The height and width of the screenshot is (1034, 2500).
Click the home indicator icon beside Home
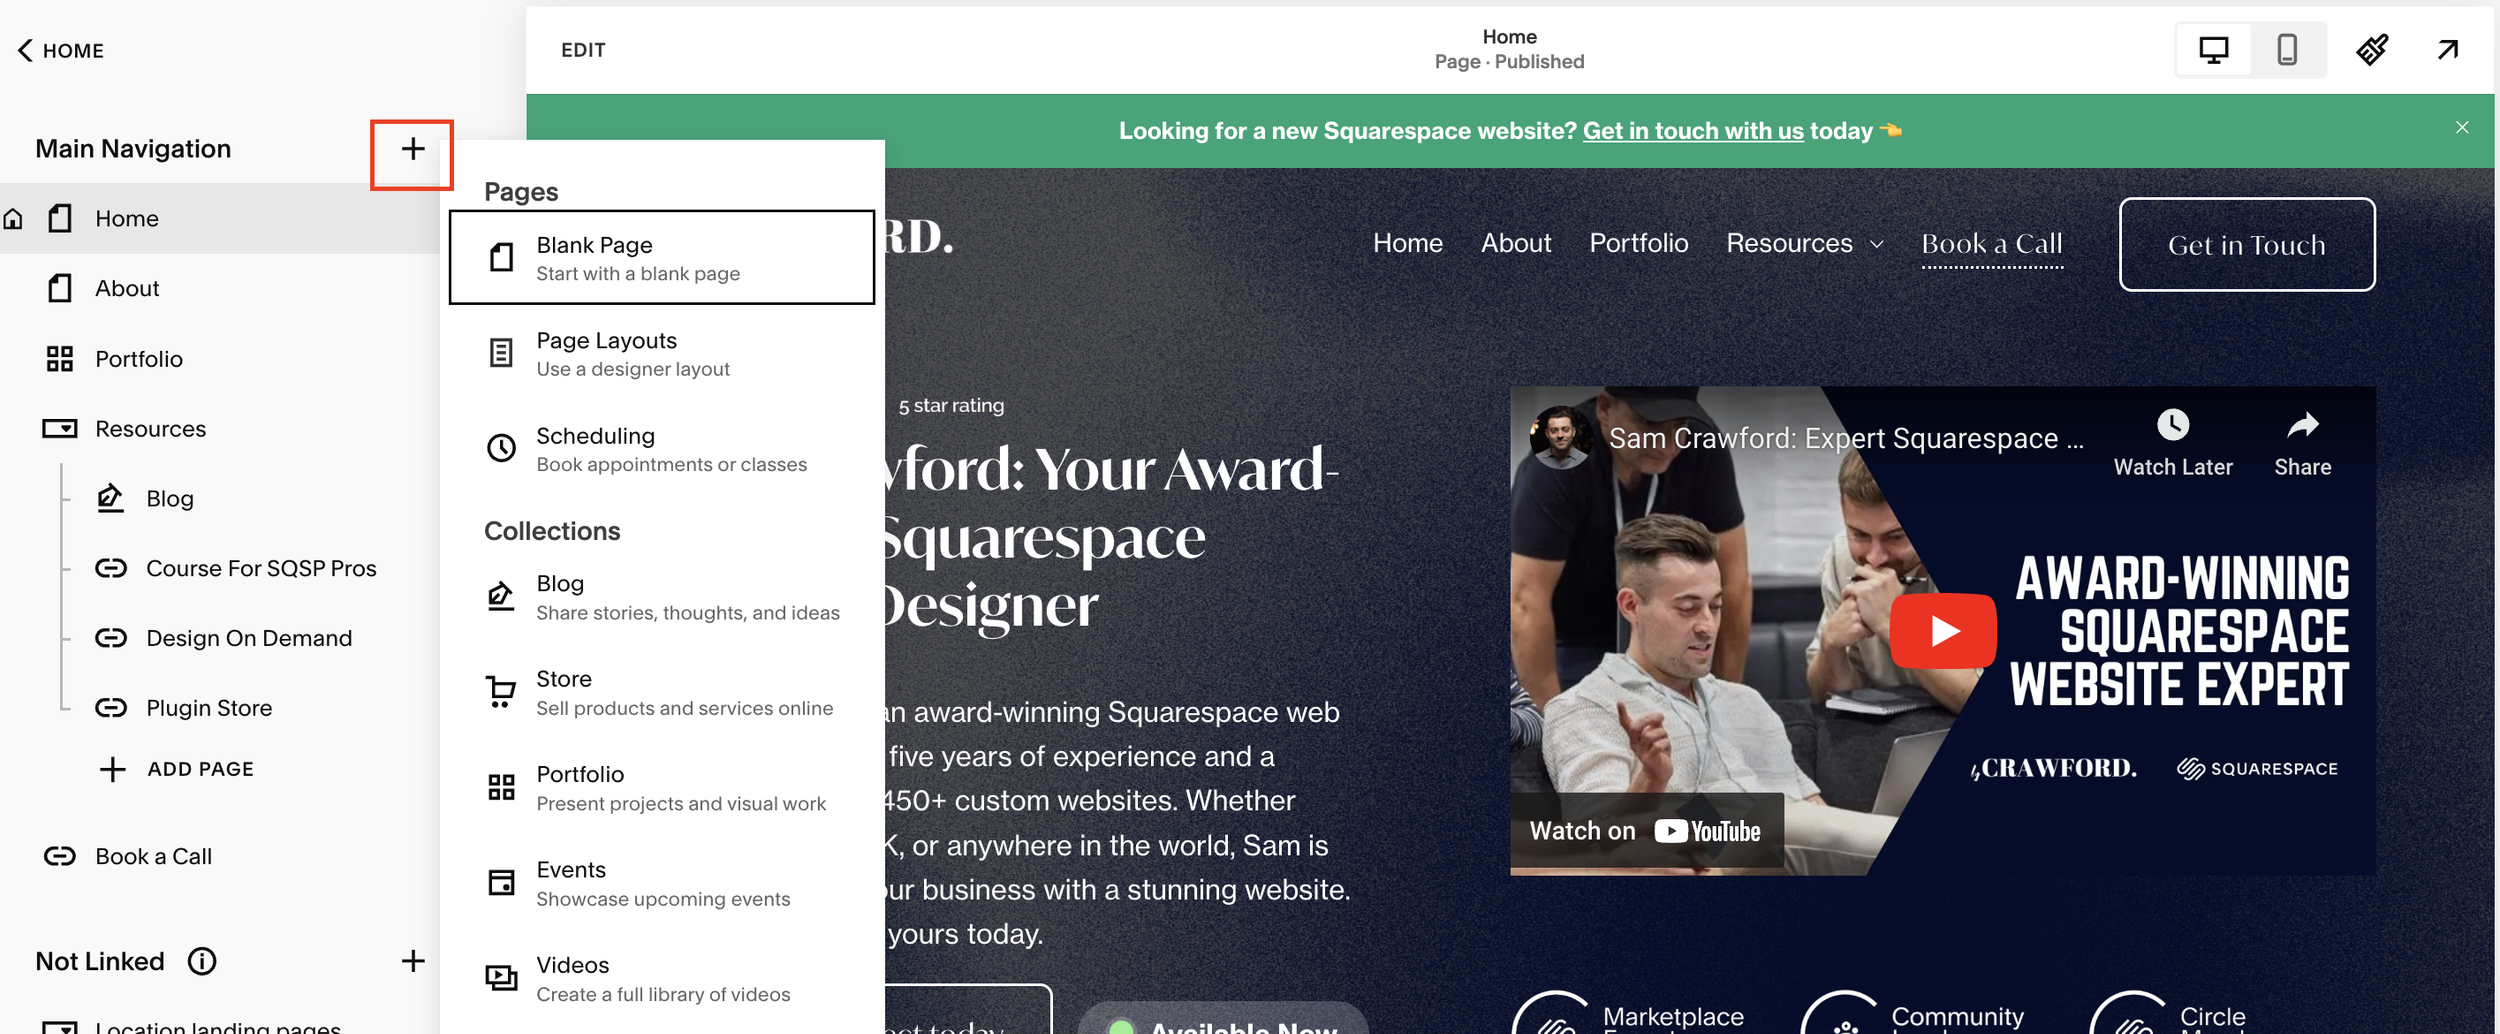tap(13, 218)
